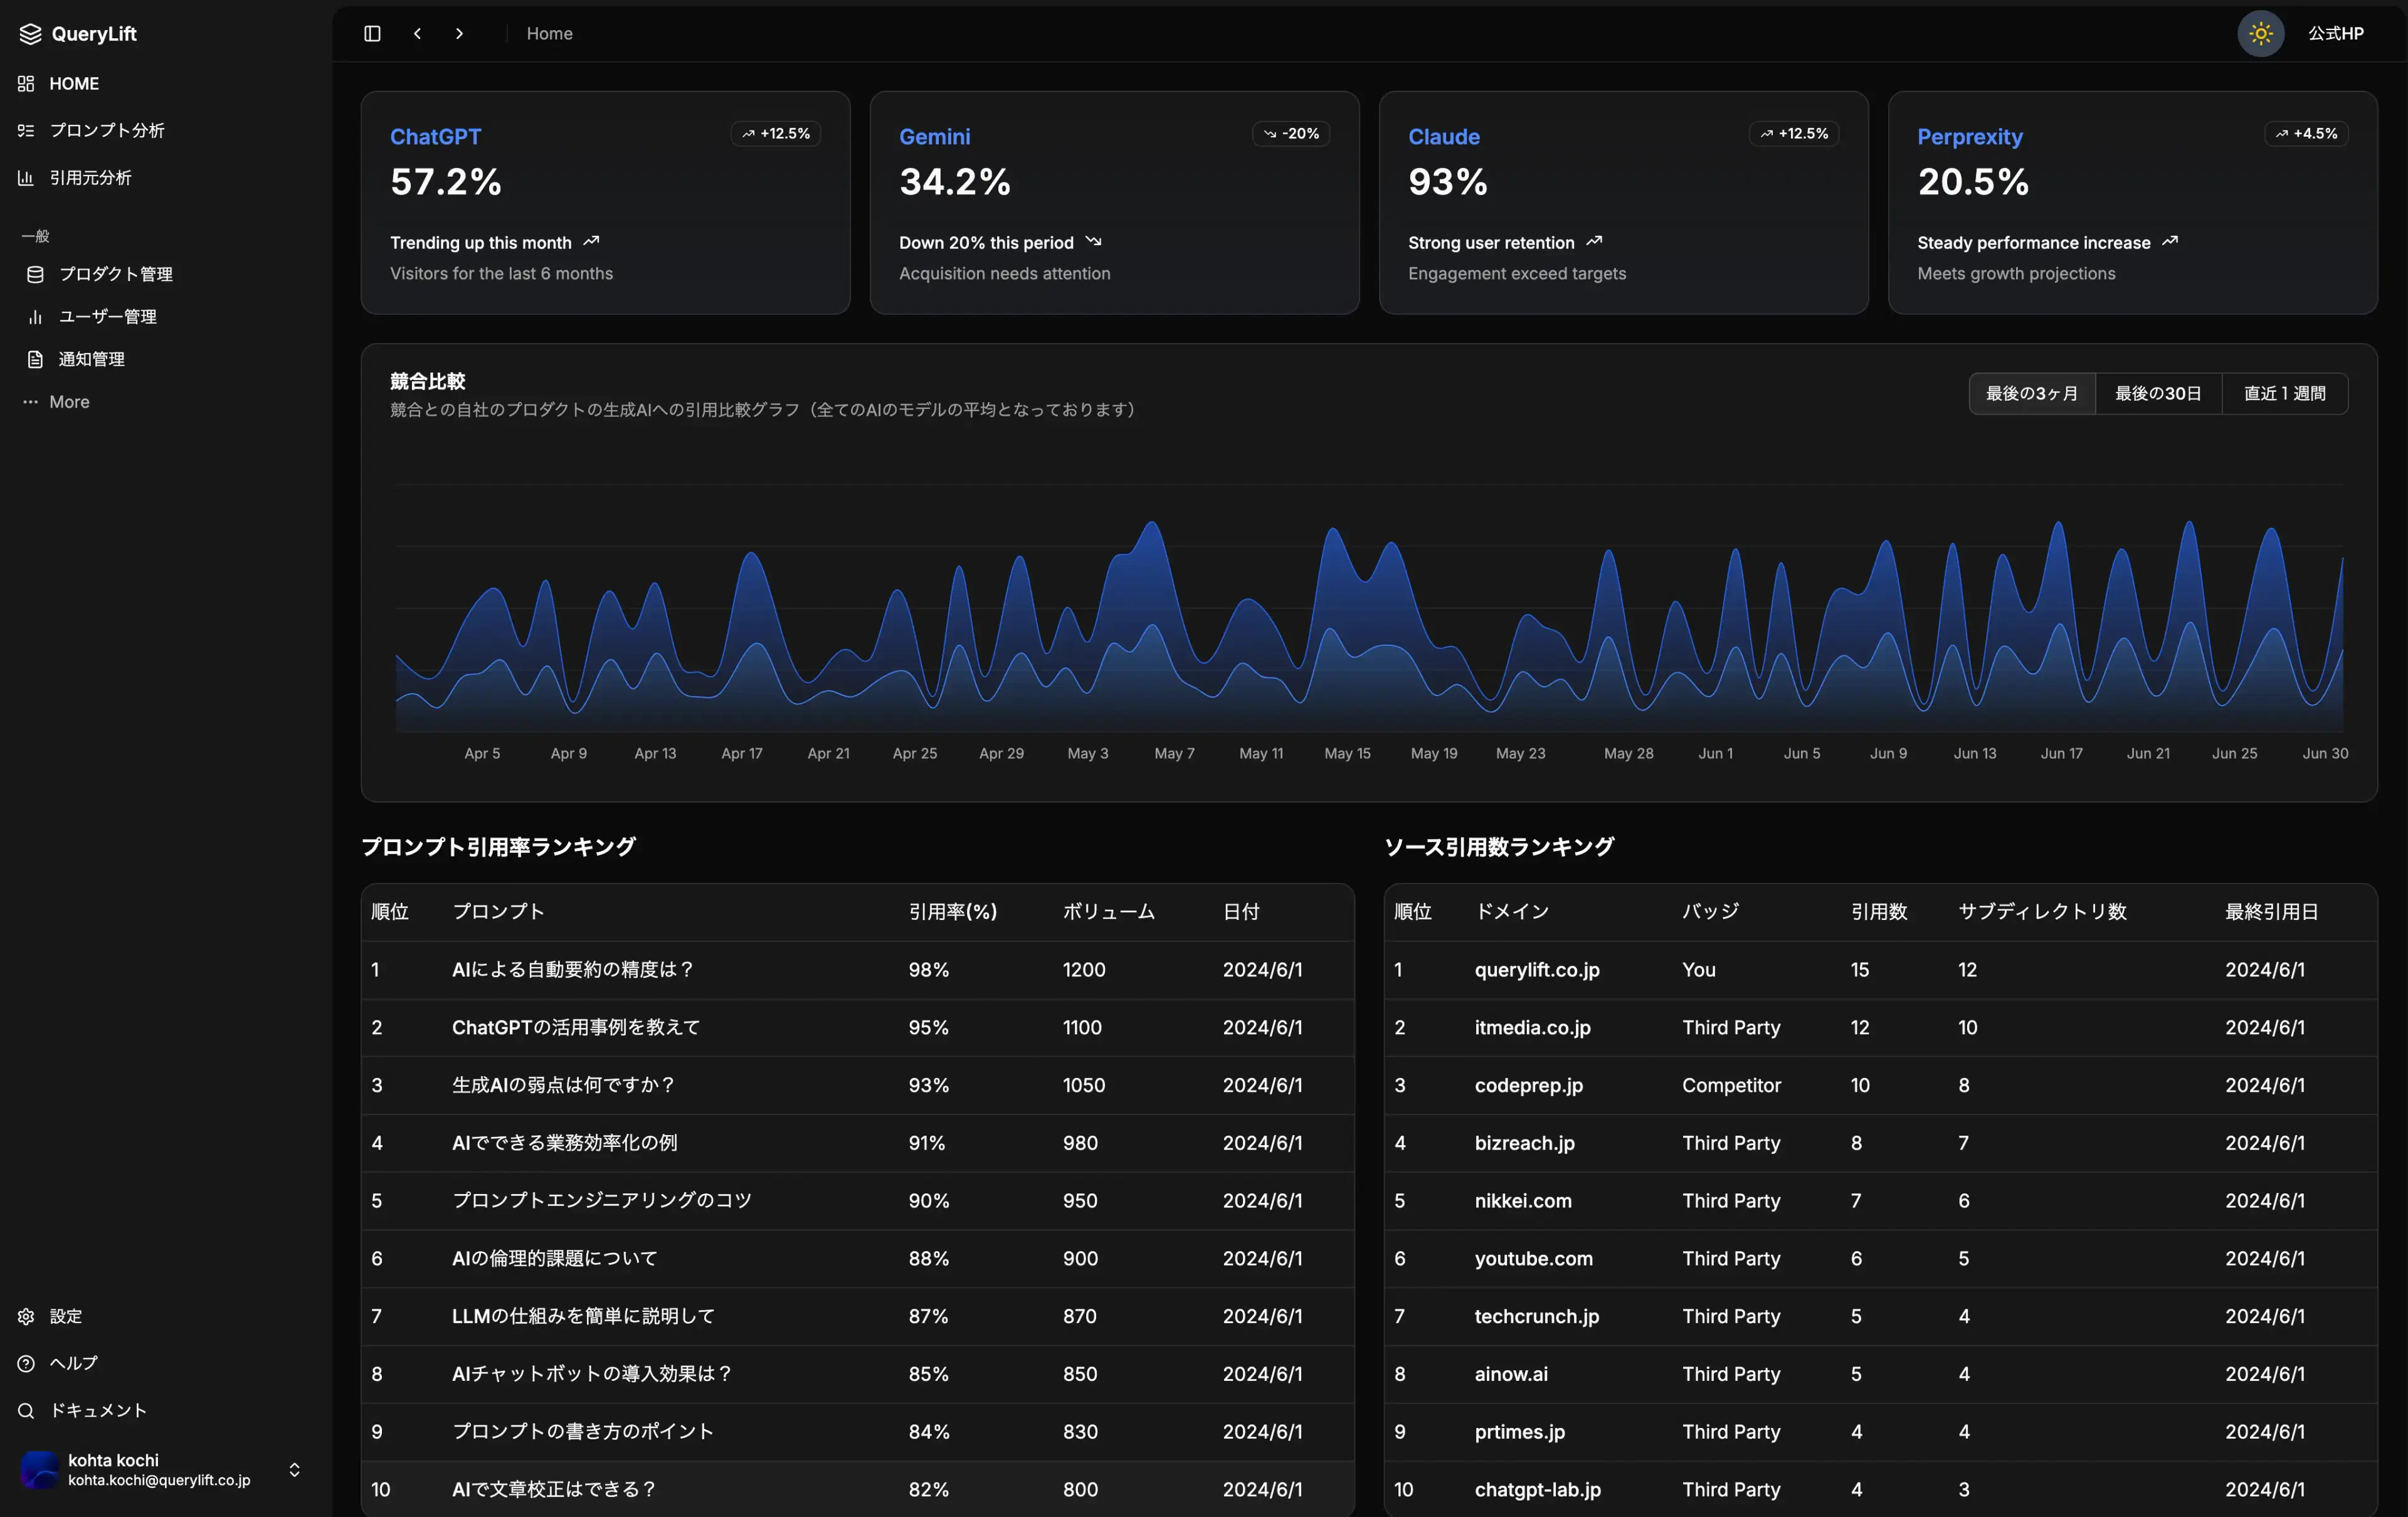This screenshot has height=1517, width=2408.
Task: Select row ChatGPTの活用事例を教えて
Action: pos(857,1028)
